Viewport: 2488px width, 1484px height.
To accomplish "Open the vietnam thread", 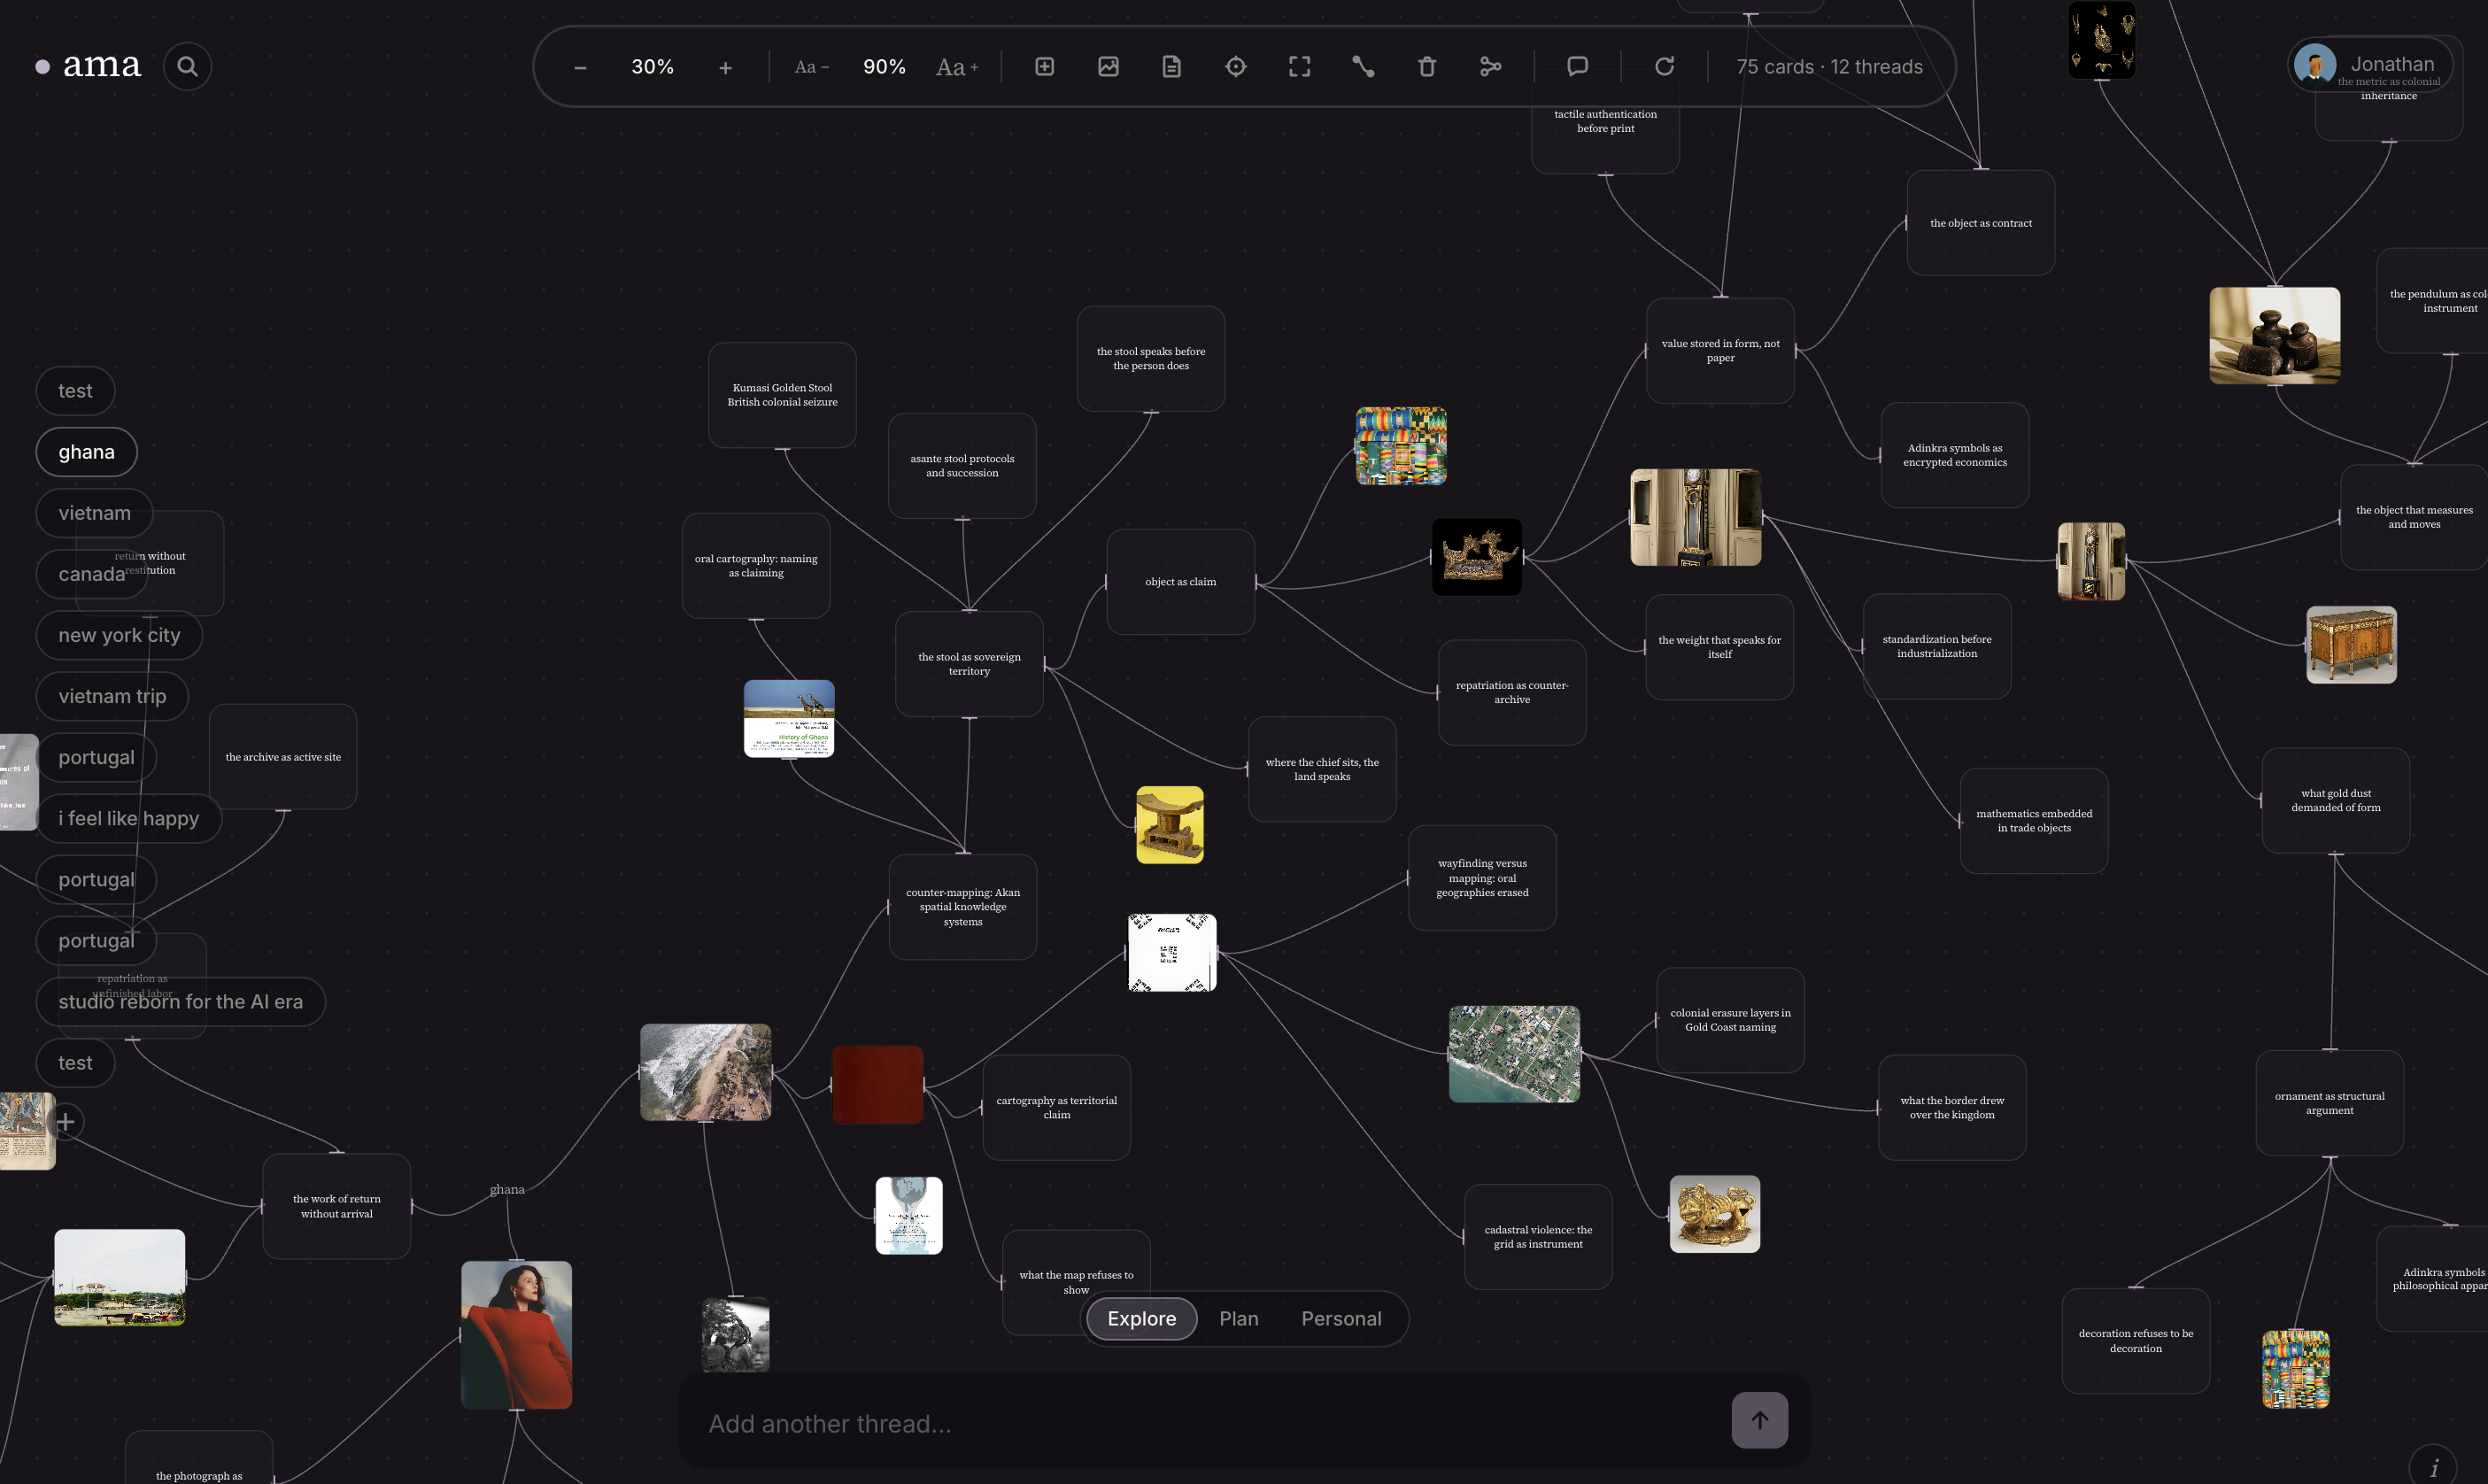I will [x=94, y=513].
